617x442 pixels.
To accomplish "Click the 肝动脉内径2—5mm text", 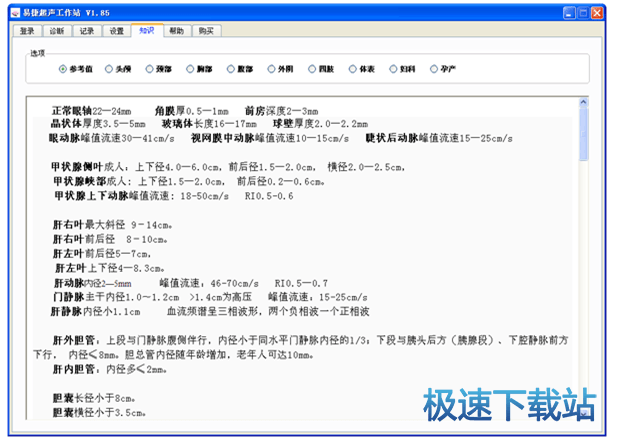I will (92, 283).
